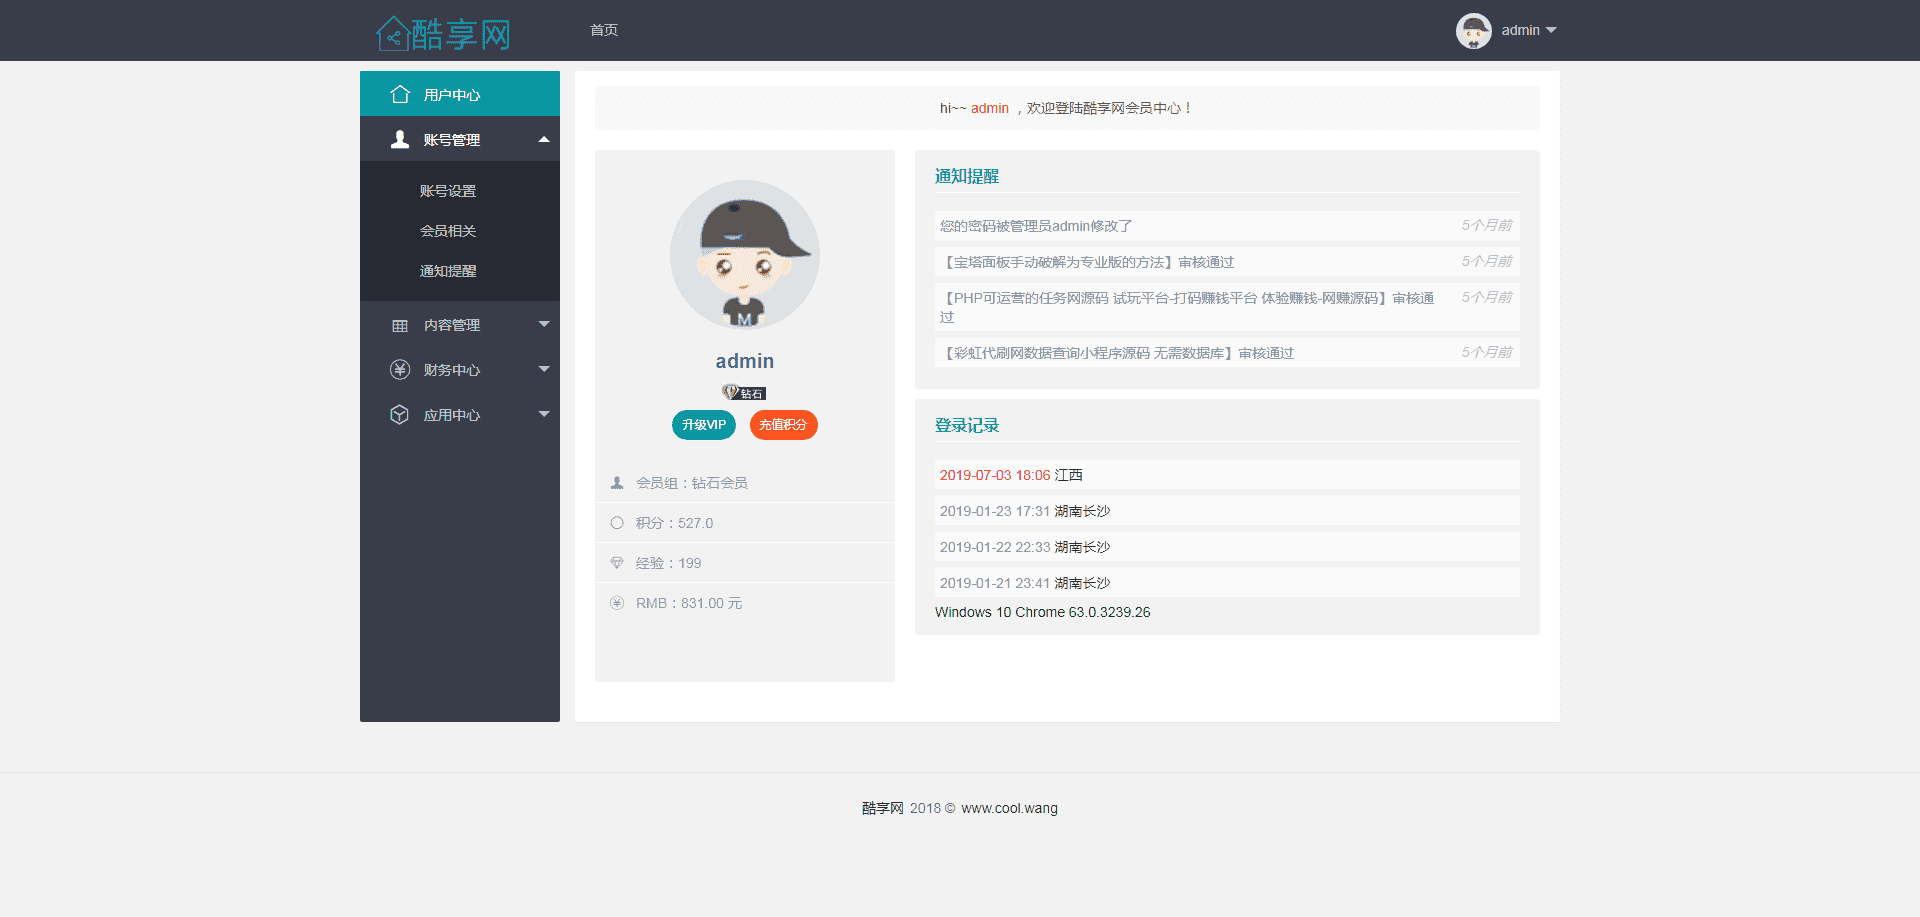Viewport: 1920px width, 917px height.
Task: Select the hexagon icon beside 应用中心
Action: 399,414
